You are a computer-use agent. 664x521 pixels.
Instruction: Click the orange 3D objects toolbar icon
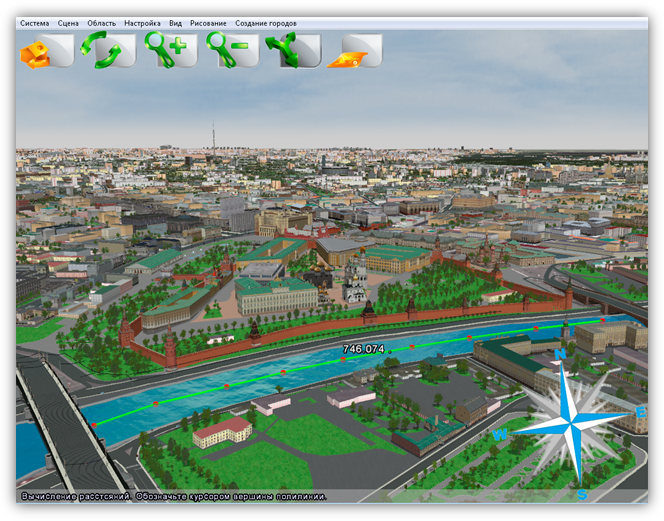46,50
